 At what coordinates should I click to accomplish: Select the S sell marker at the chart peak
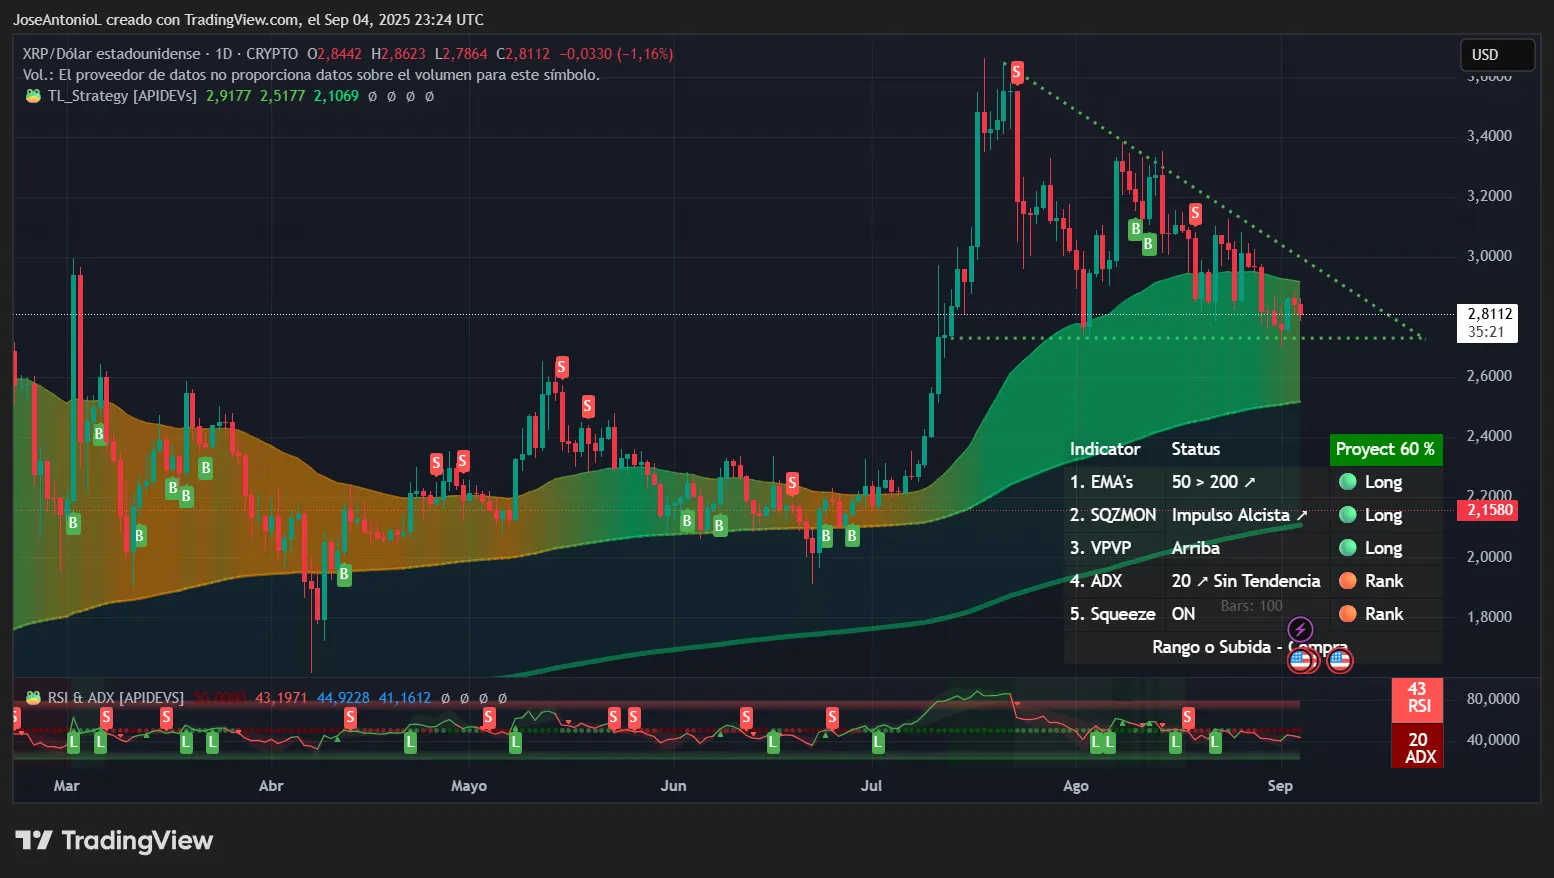1017,71
